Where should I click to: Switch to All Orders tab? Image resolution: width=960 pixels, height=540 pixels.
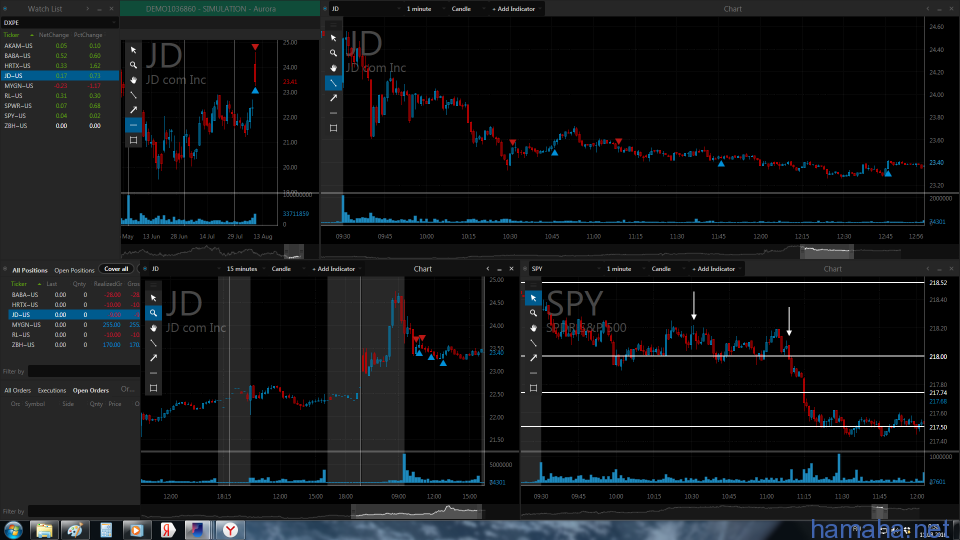(18, 390)
